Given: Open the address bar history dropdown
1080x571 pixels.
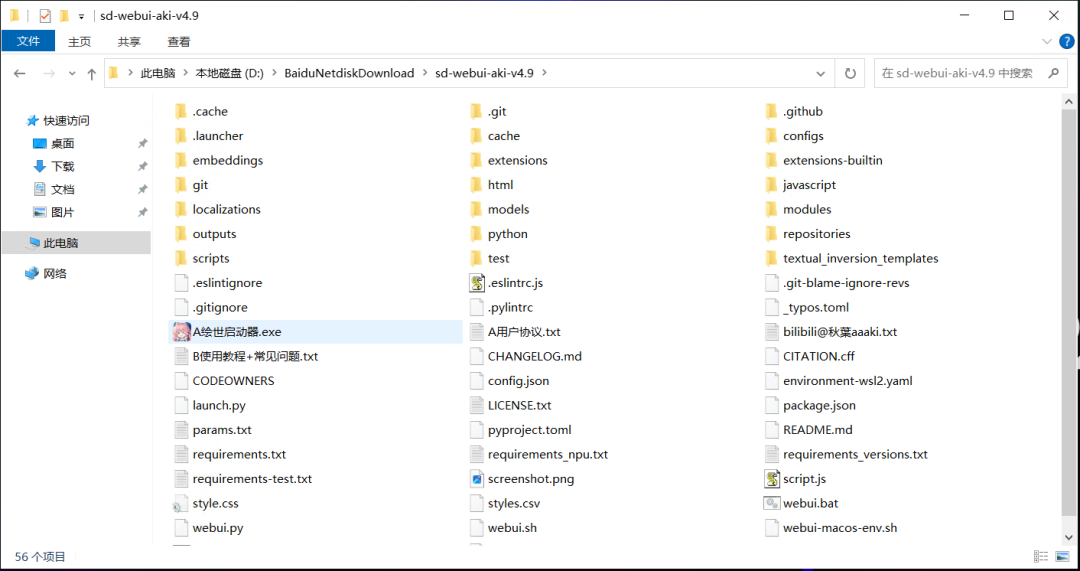Looking at the screenshot, I should (x=820, y=73).
